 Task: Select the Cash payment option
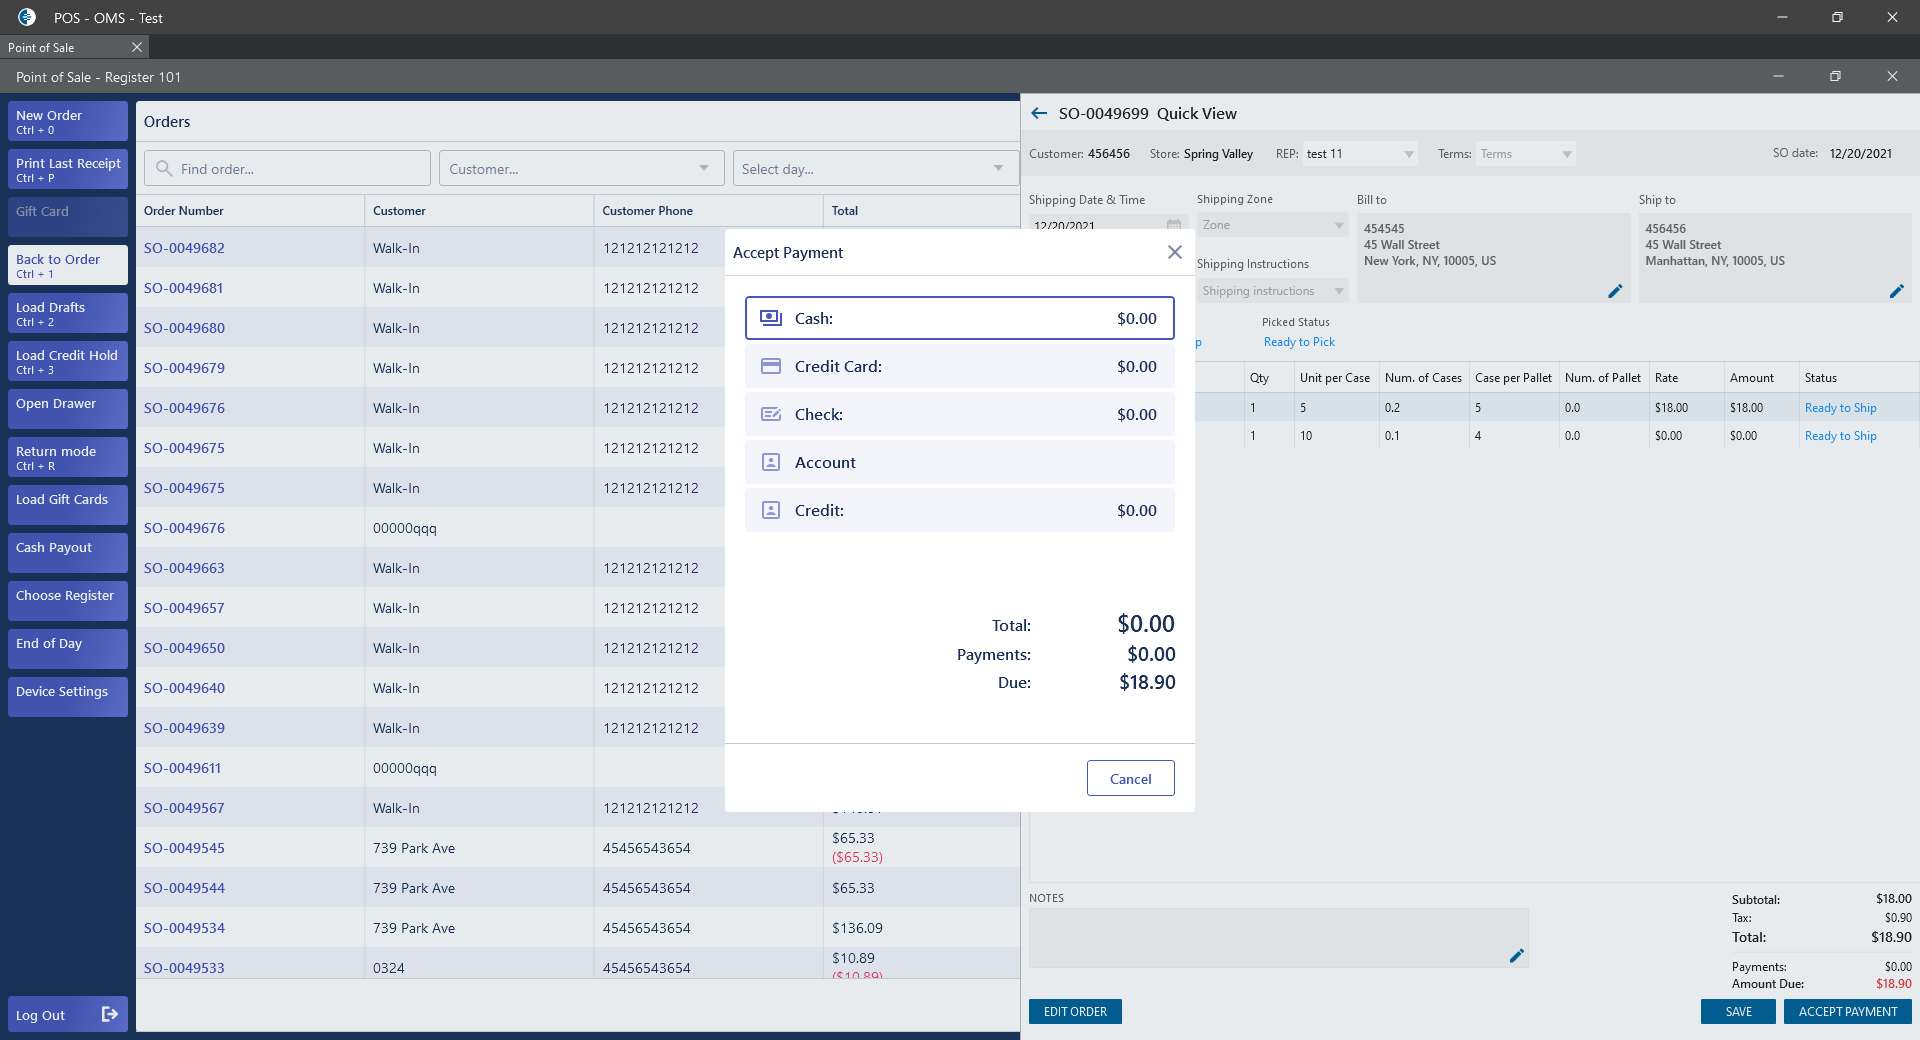tap(959, 318)
